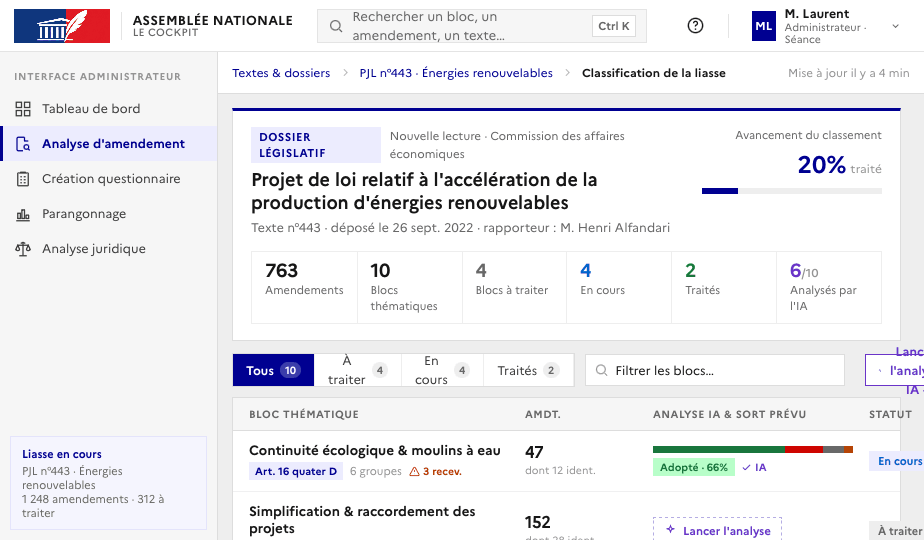The image size is (924, 540).
Task: Open the Liasse en cours card
Action: point(108,483)
